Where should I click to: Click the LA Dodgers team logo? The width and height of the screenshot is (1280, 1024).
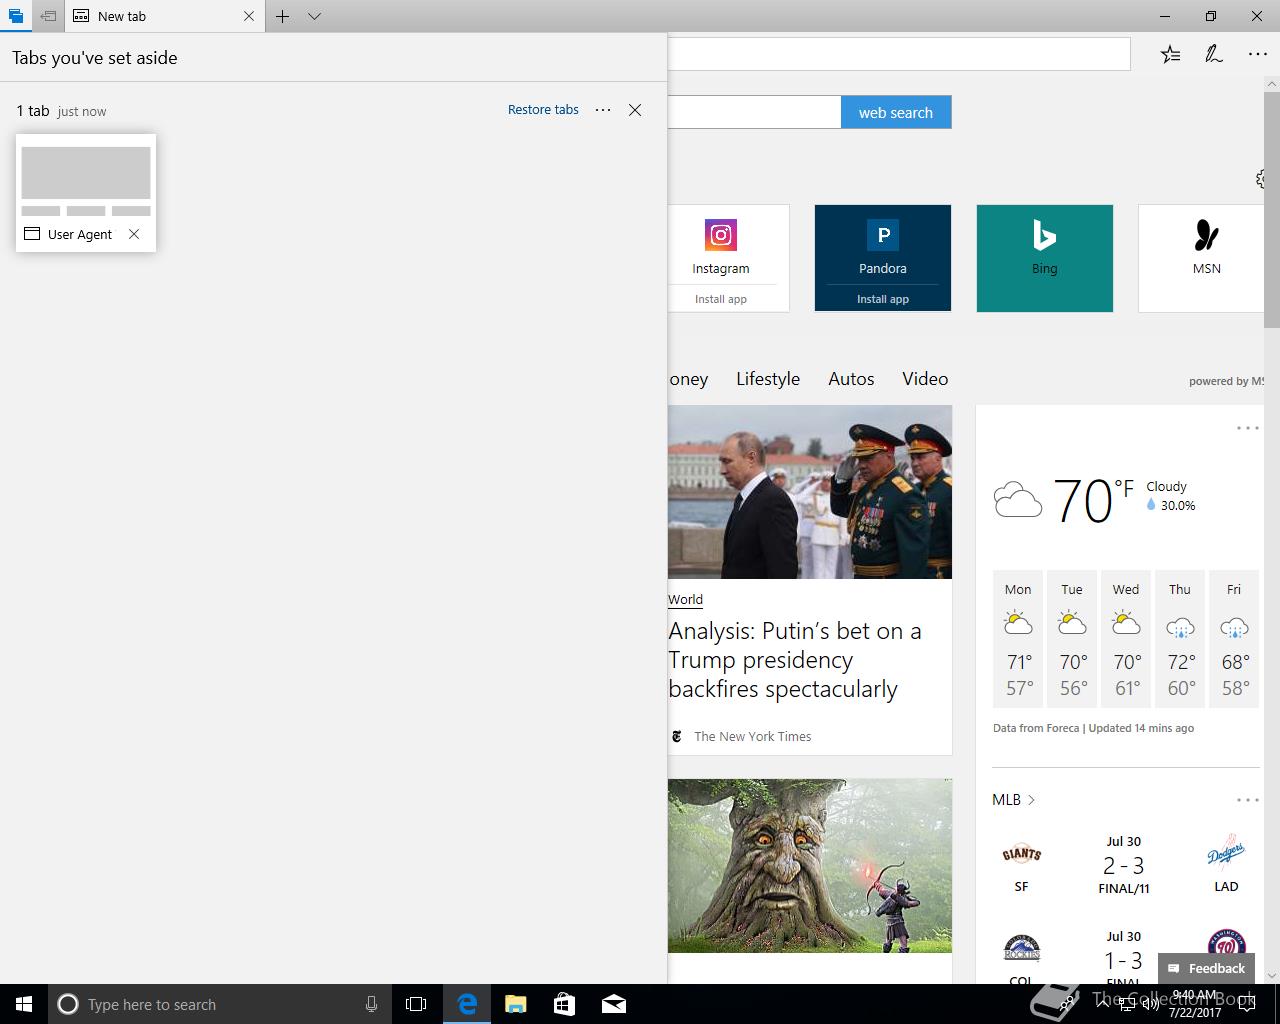(x=1226, y=853)
